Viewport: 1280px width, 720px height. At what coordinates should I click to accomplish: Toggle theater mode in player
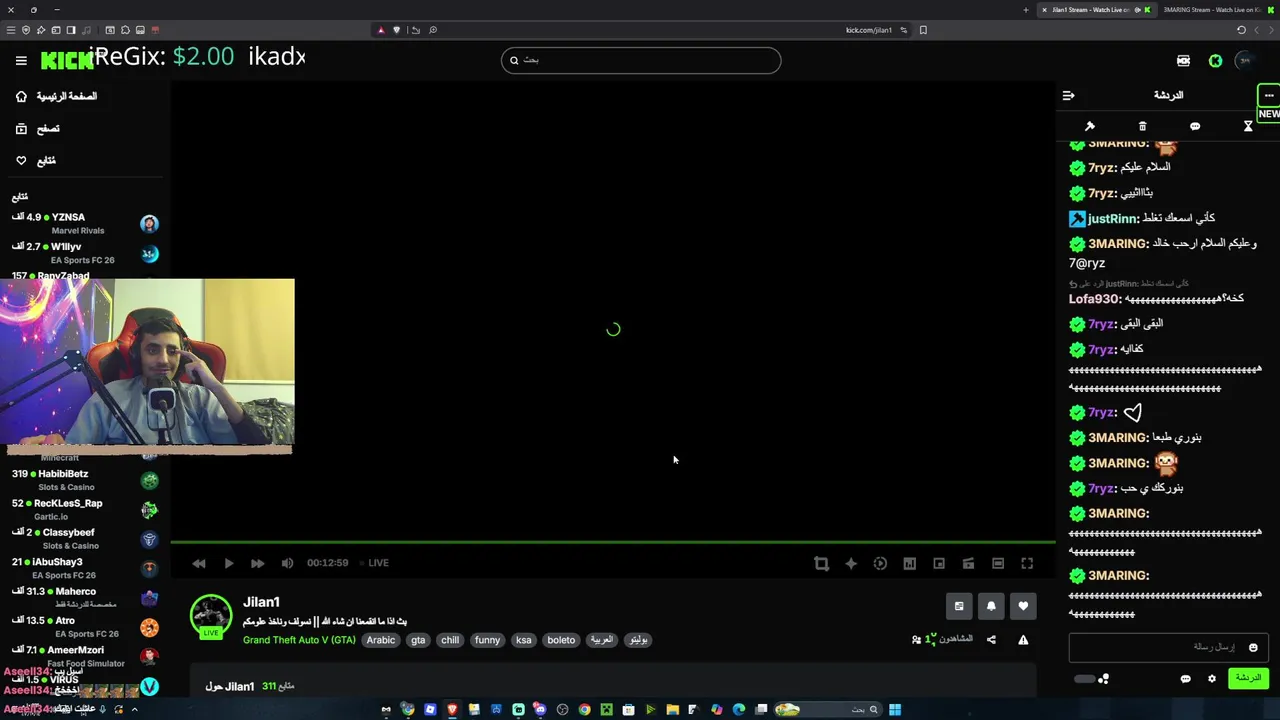tap(998, 564)
